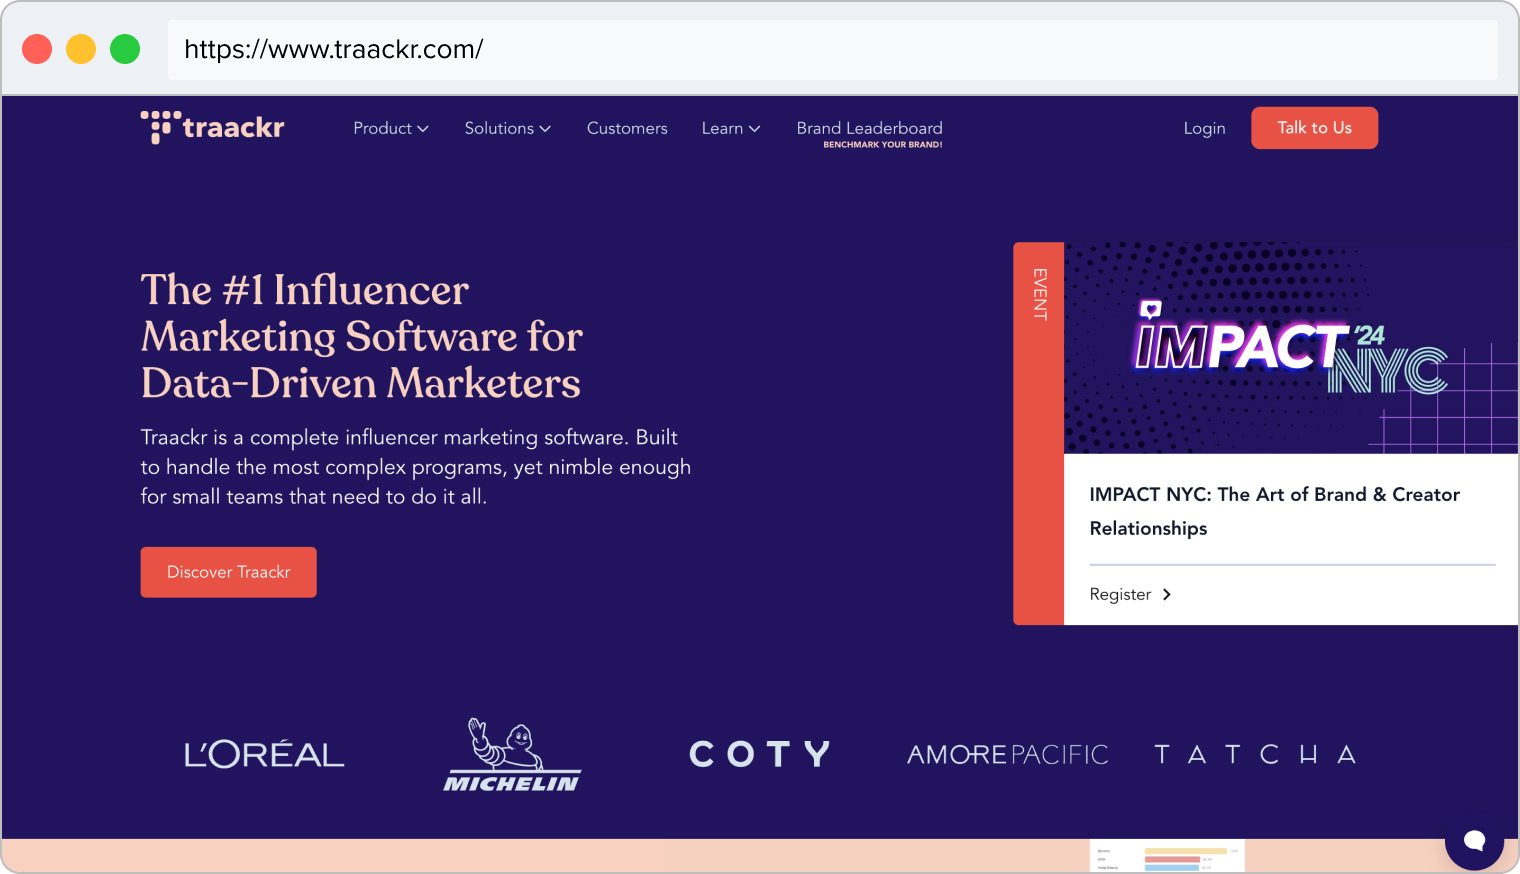Click the Traackr logo in header

(x=213, y=128)
